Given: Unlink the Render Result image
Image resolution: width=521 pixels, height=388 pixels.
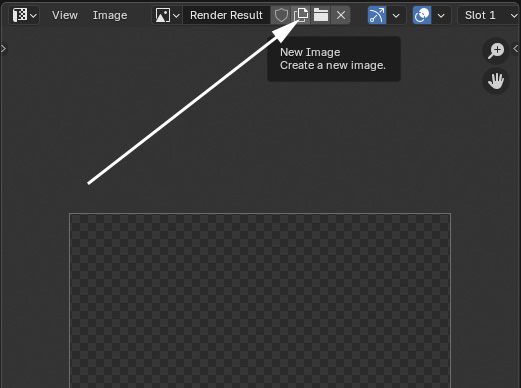Looking at the screenshot, I should pyautogui.click(x=341, y=15).
